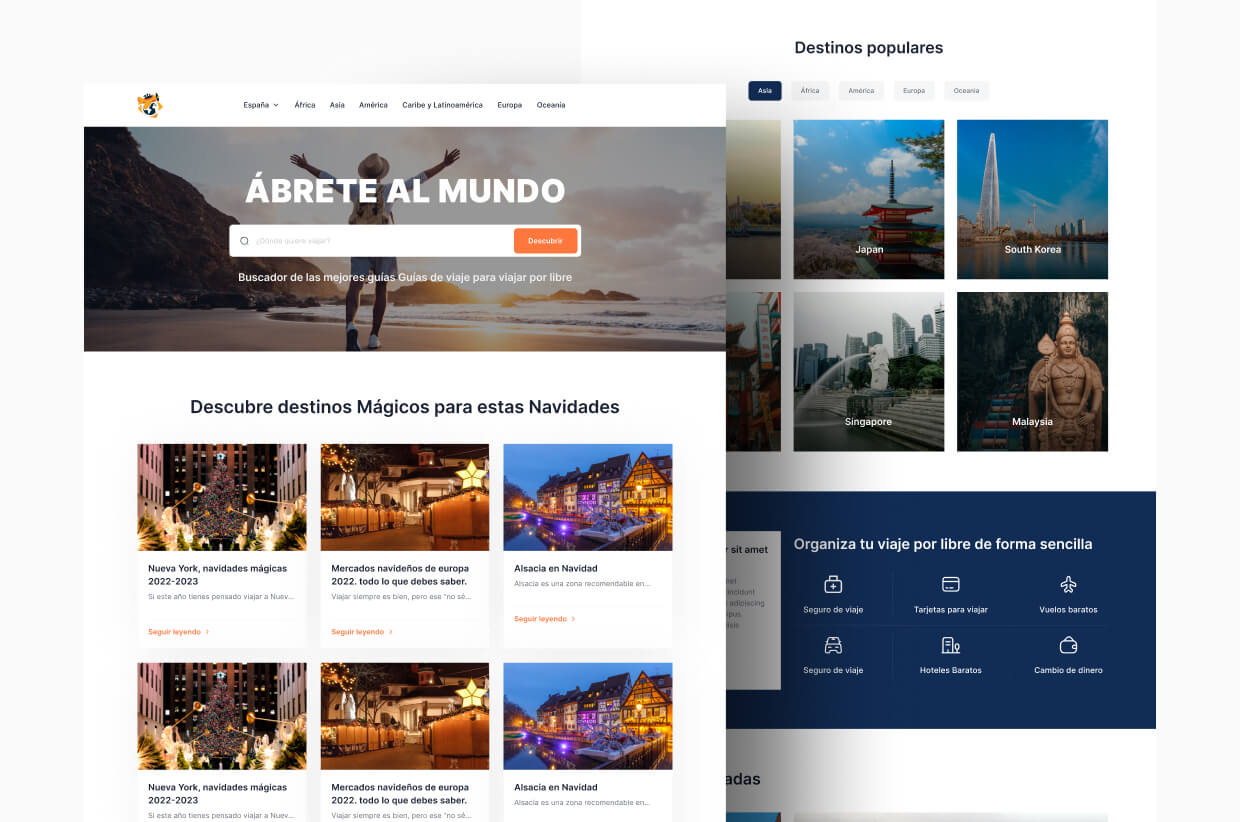Click 'Organiza tu viaje por libre' heading
Viewport: 1240px width, 822px height.
(943, 544)
